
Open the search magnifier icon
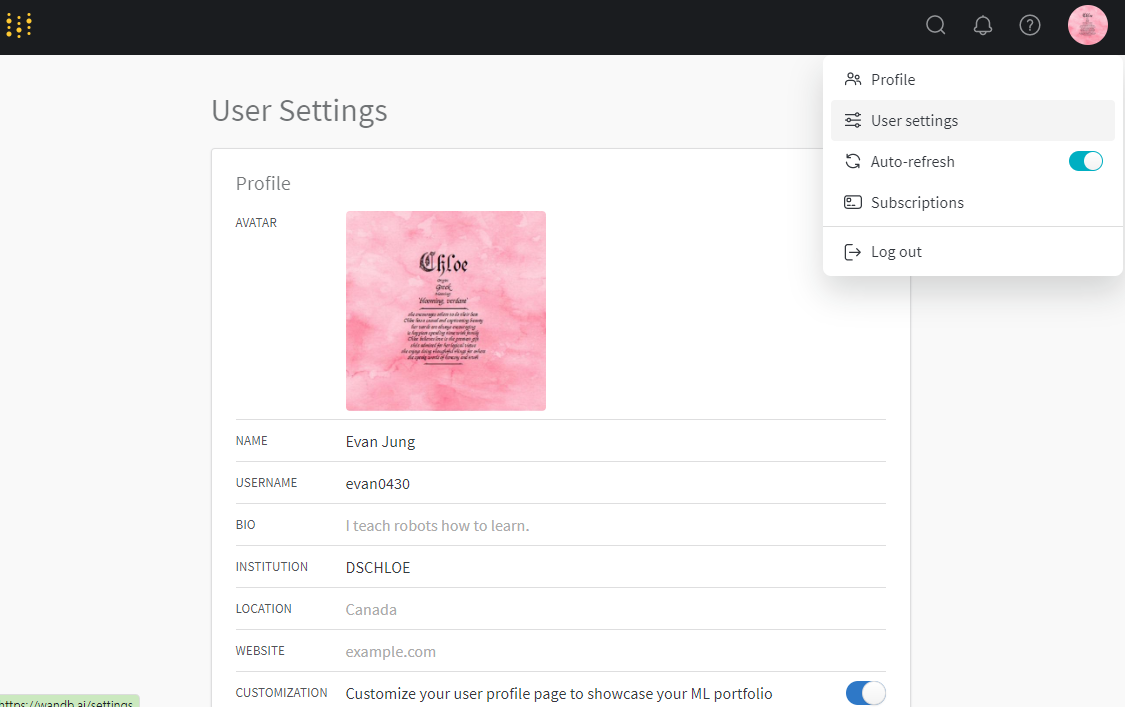coord(936,26)
